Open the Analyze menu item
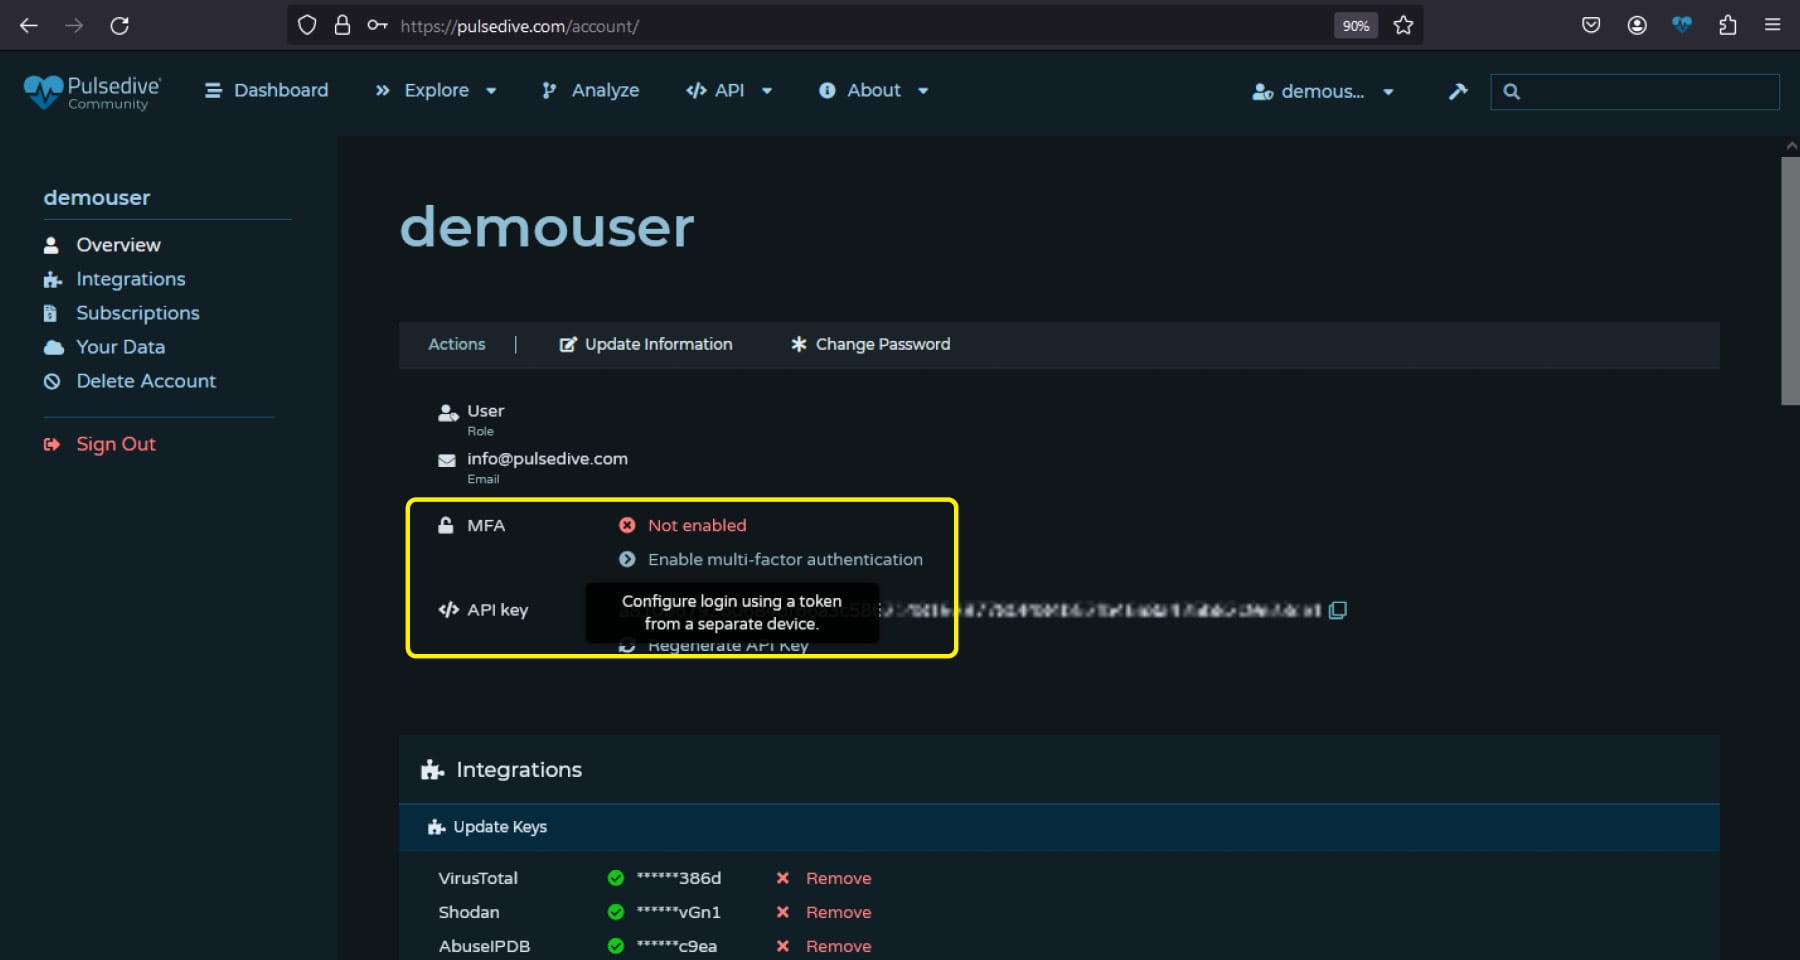The image size is (1800, 960). pos(590,91)
